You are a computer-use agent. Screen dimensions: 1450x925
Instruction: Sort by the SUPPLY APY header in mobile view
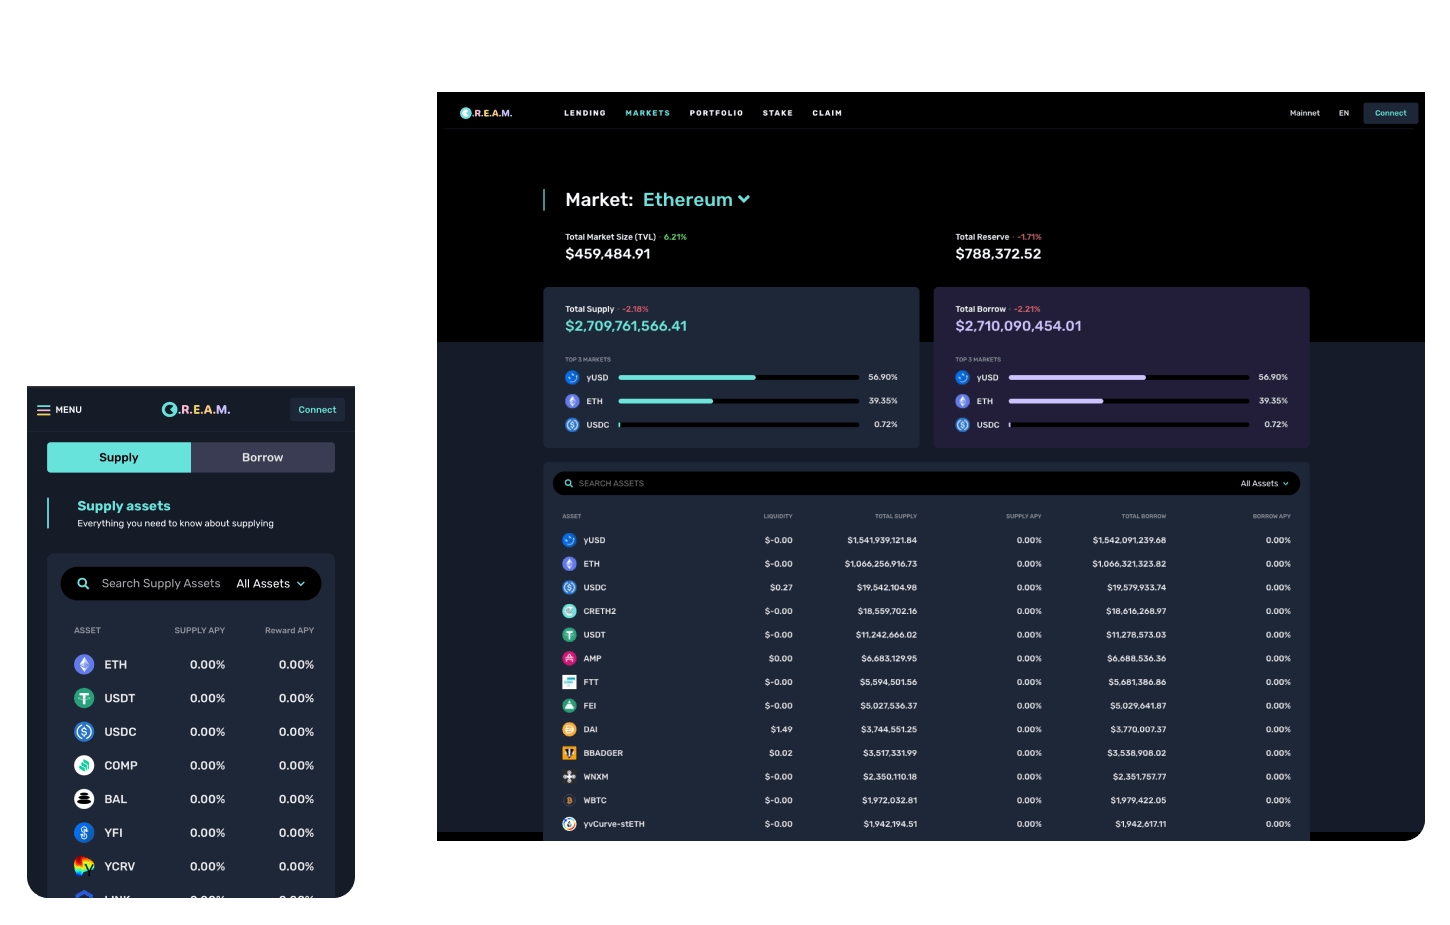200,631
